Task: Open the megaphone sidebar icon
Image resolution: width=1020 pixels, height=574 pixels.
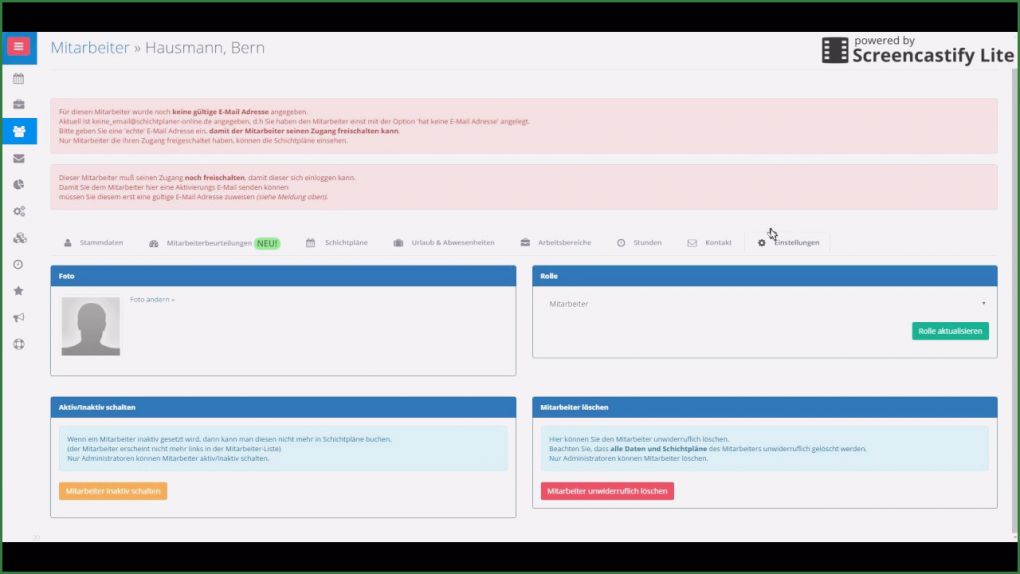Action: point(18,318)
